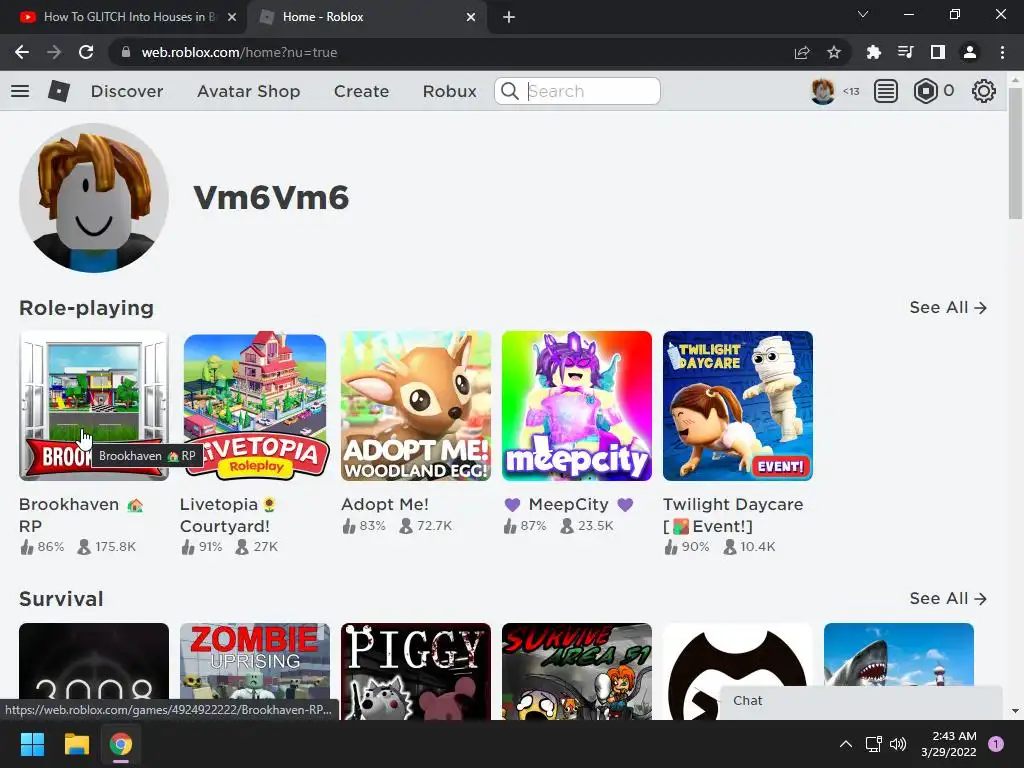
Task: Open the volume speaker tray icon
Action: pos(899,744)
